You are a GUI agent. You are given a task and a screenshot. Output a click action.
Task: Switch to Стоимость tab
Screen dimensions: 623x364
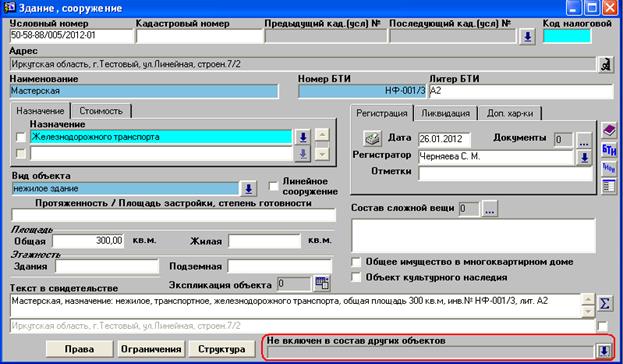point(101,111)
